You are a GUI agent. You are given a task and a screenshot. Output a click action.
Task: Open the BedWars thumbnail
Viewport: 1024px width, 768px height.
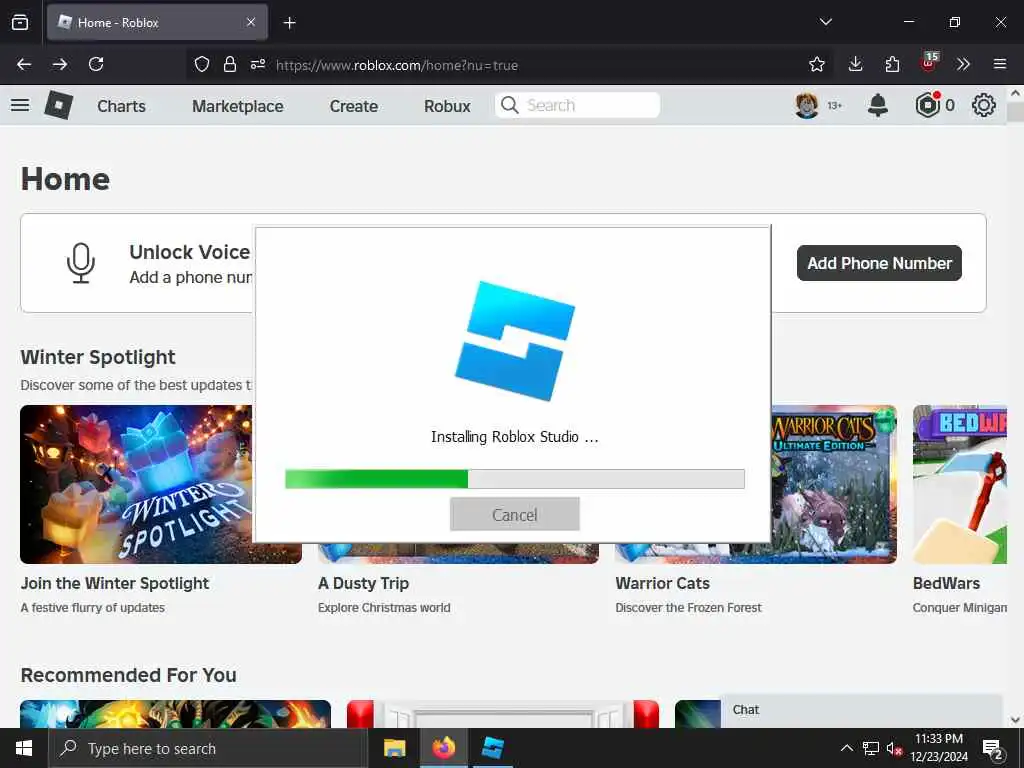click(959, 484)
